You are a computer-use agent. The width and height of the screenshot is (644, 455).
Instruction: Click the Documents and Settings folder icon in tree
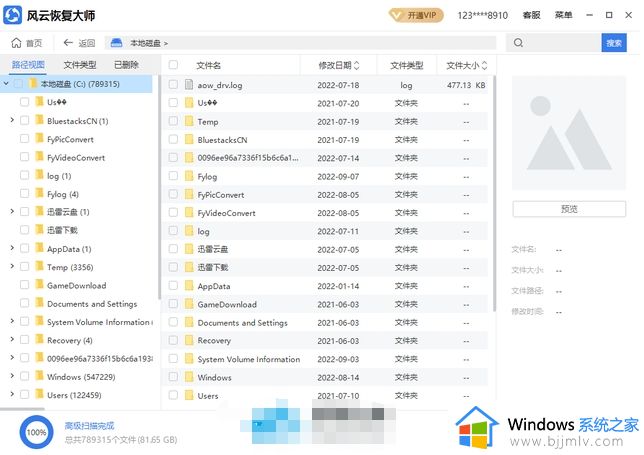coord(39,303)
